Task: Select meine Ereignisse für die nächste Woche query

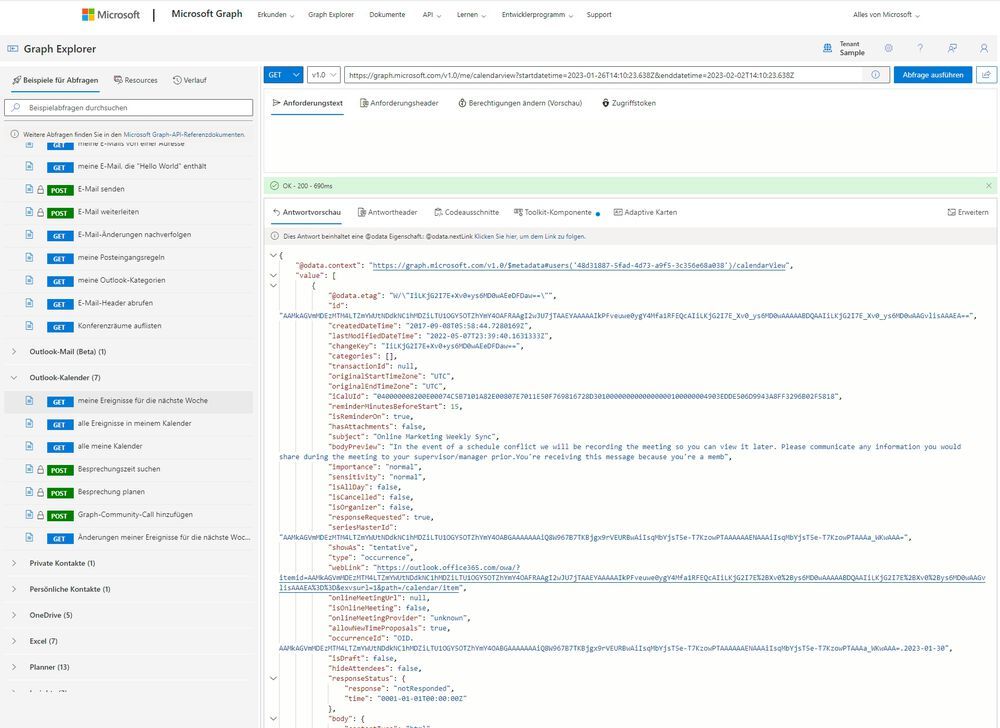Action: (x=129, y=401)
